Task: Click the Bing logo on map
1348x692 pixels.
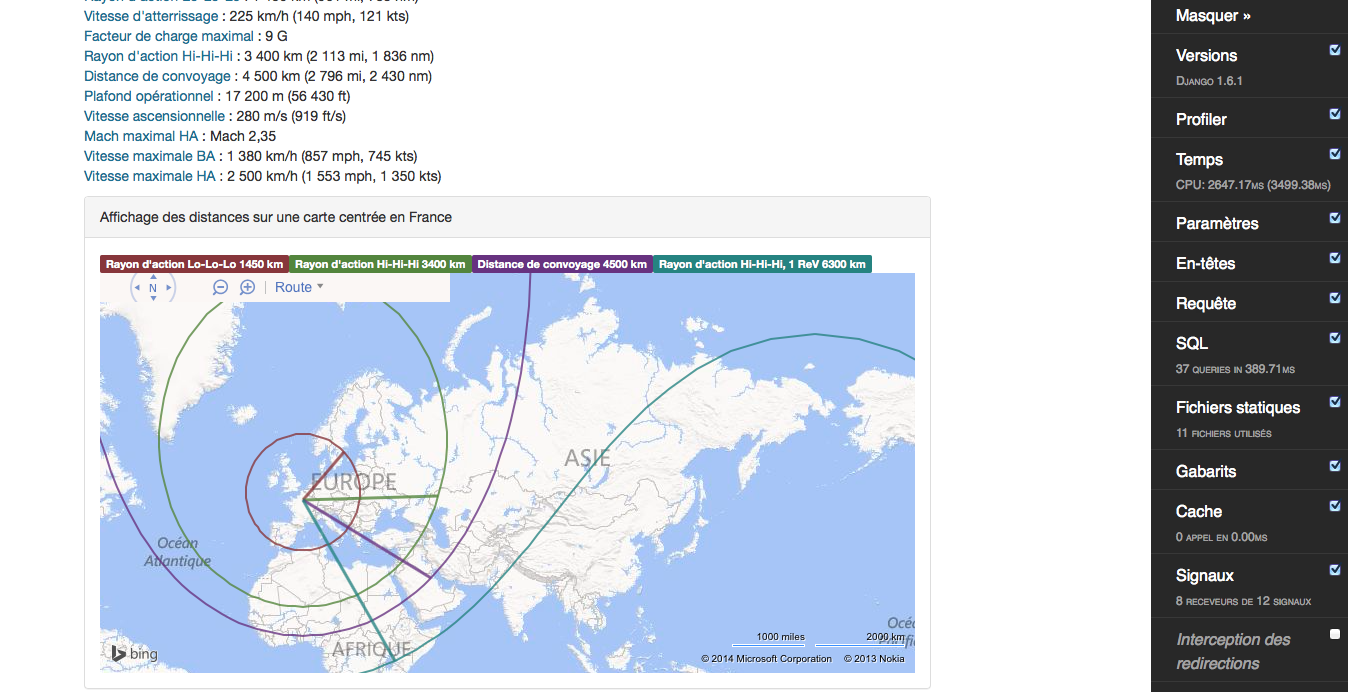Action: pos(134,654)
